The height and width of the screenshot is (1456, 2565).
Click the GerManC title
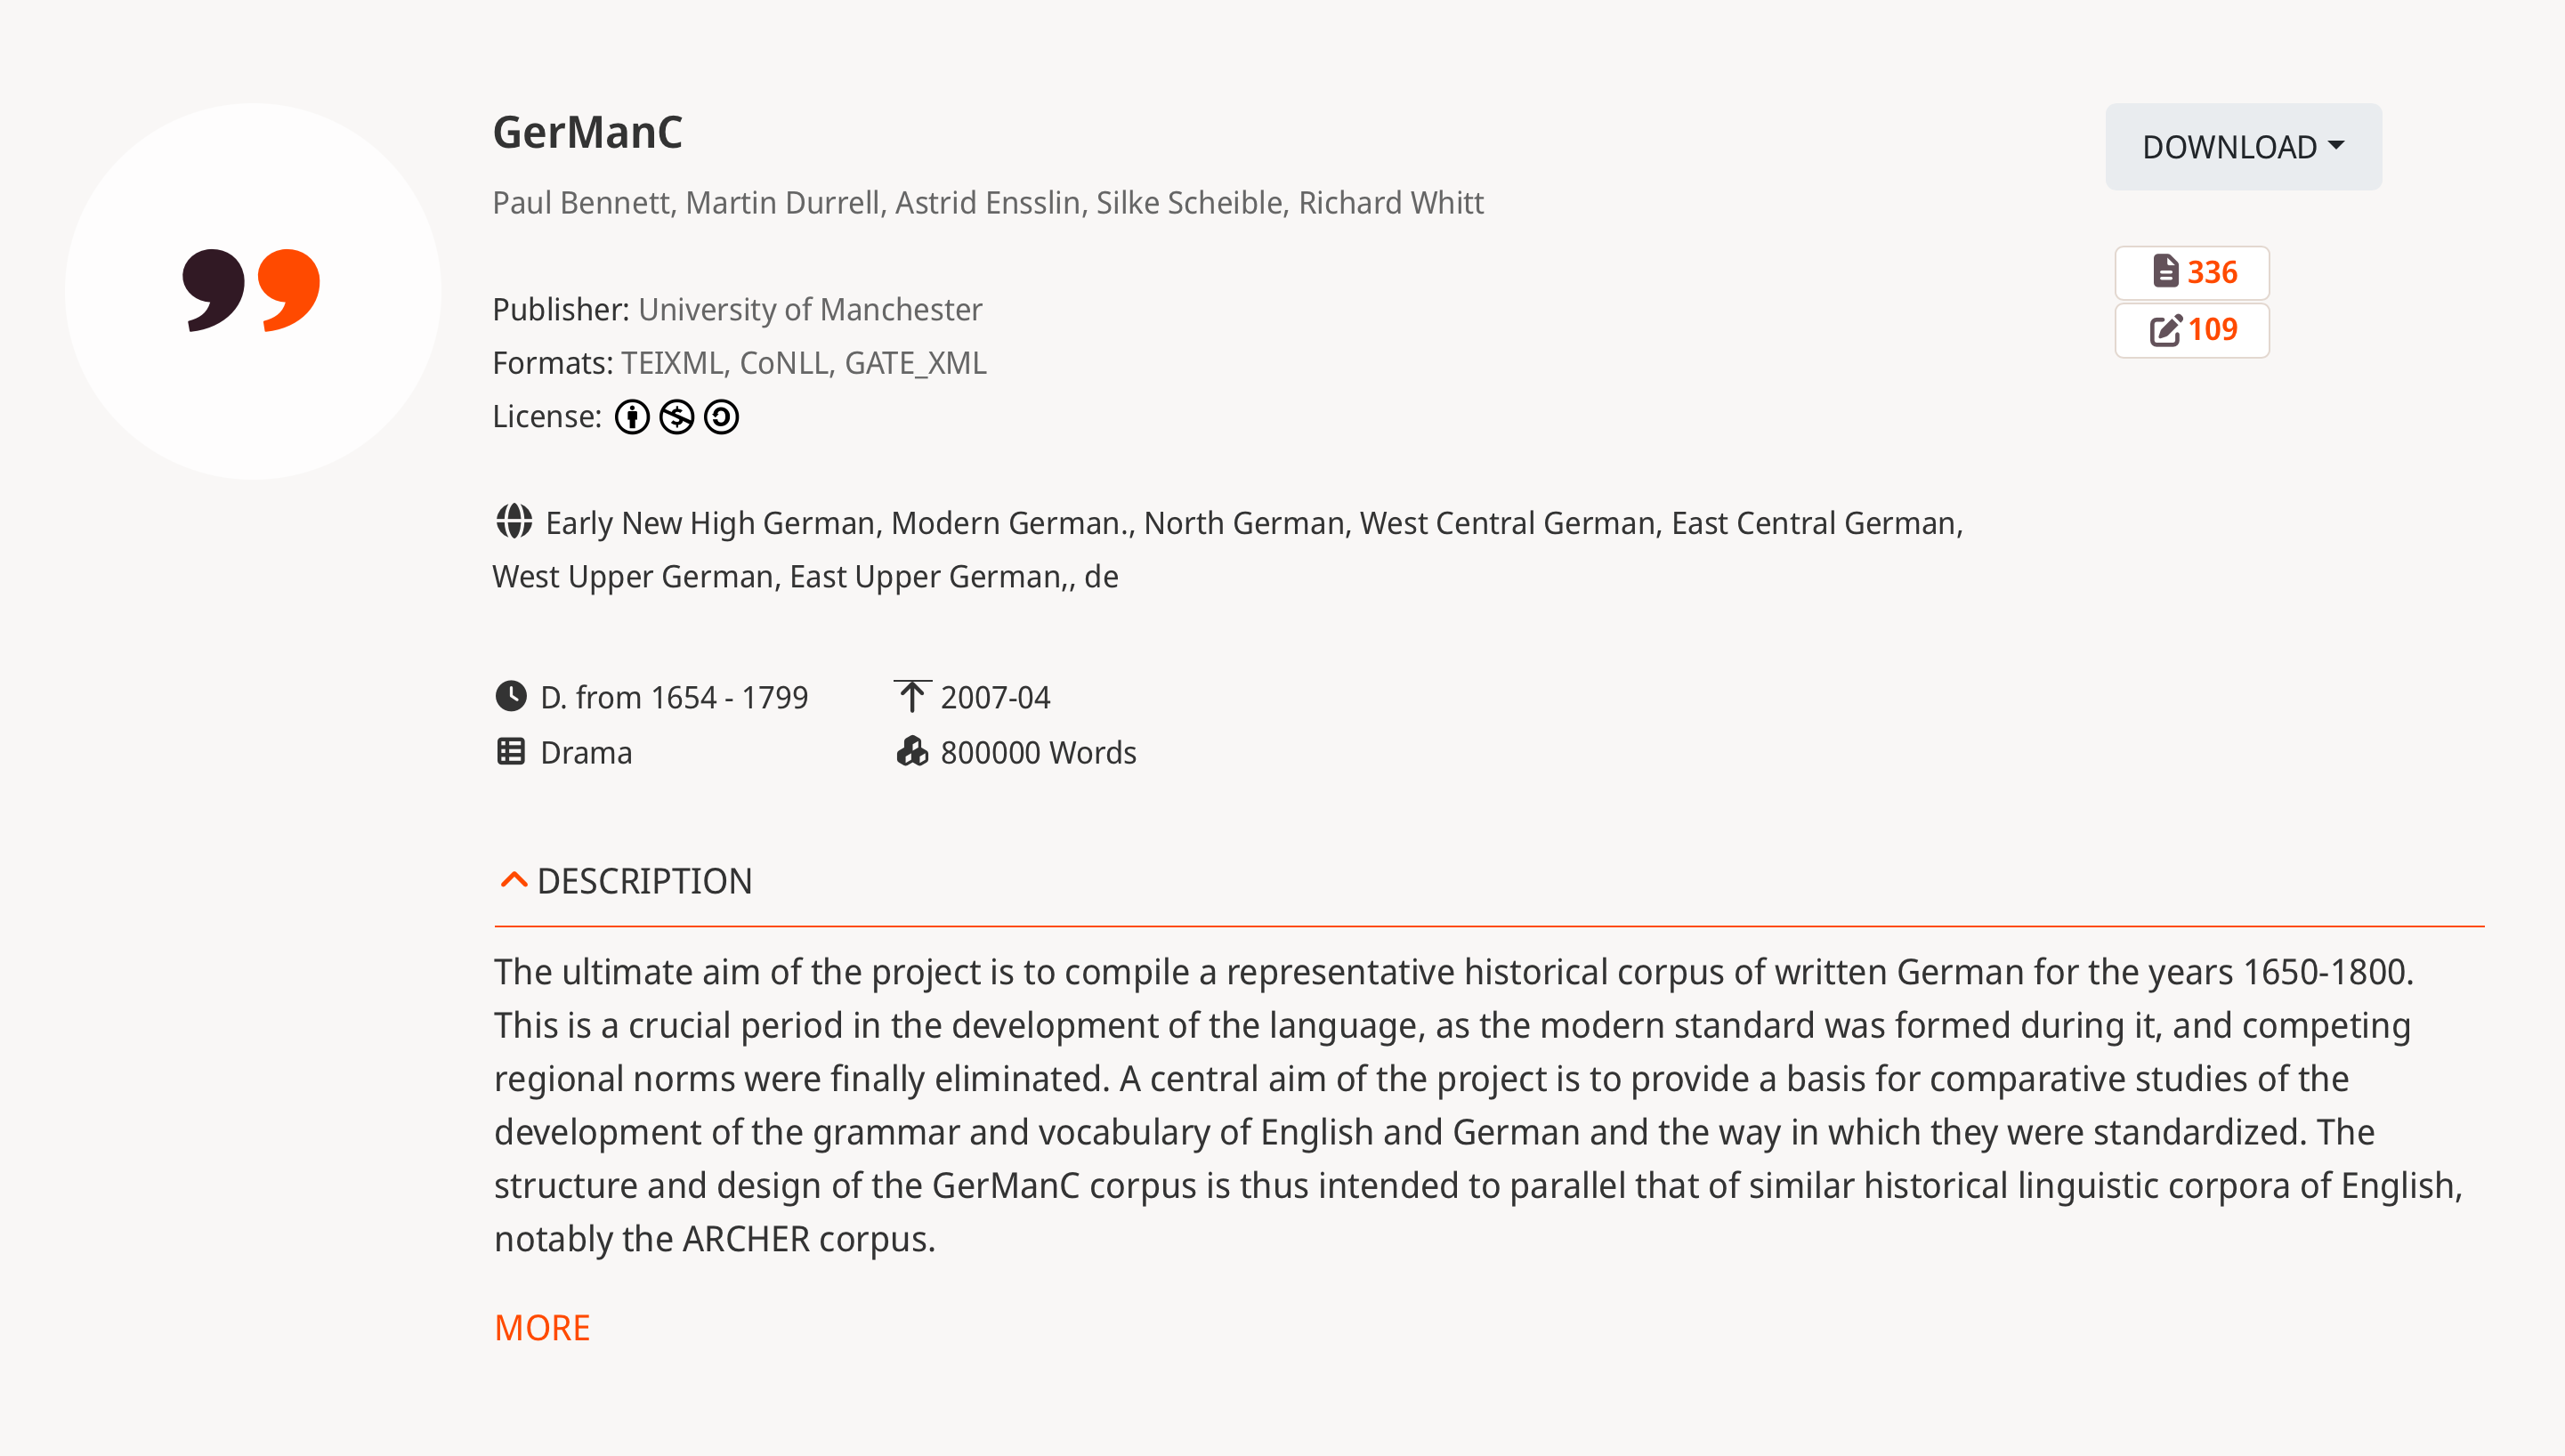[587, 132]
